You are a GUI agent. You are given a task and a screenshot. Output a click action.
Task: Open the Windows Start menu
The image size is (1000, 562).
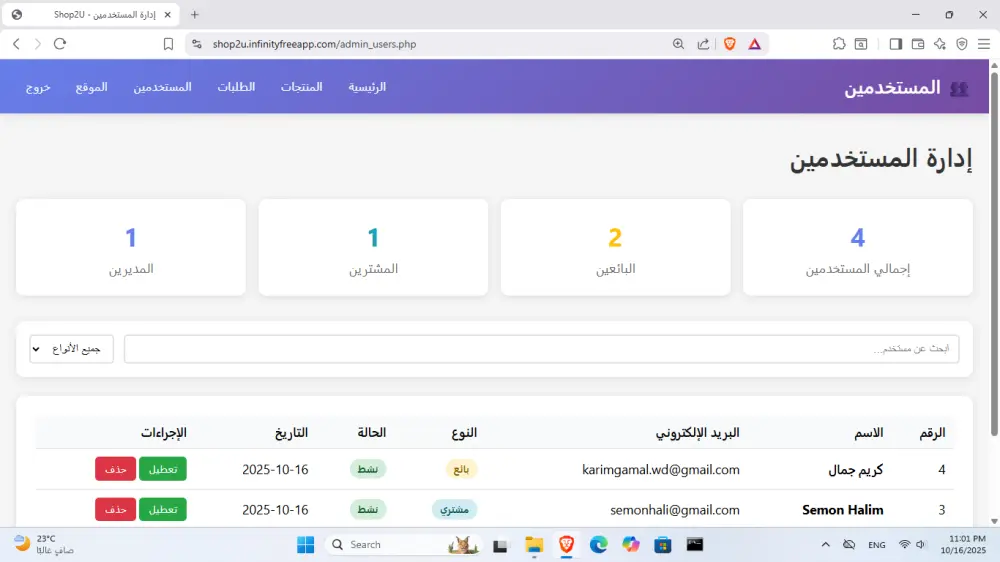pos(305,545)
